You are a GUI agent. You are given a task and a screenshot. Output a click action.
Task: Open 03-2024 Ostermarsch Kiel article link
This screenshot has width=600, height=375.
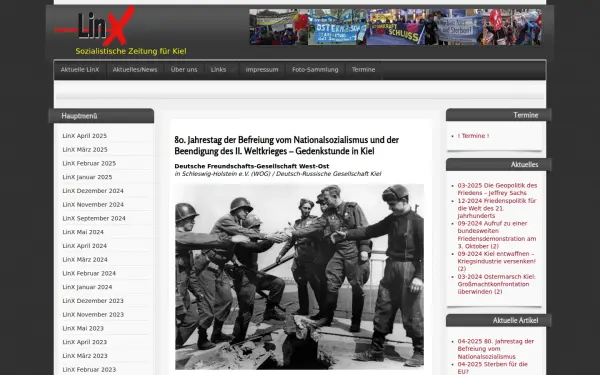point(497,284)
